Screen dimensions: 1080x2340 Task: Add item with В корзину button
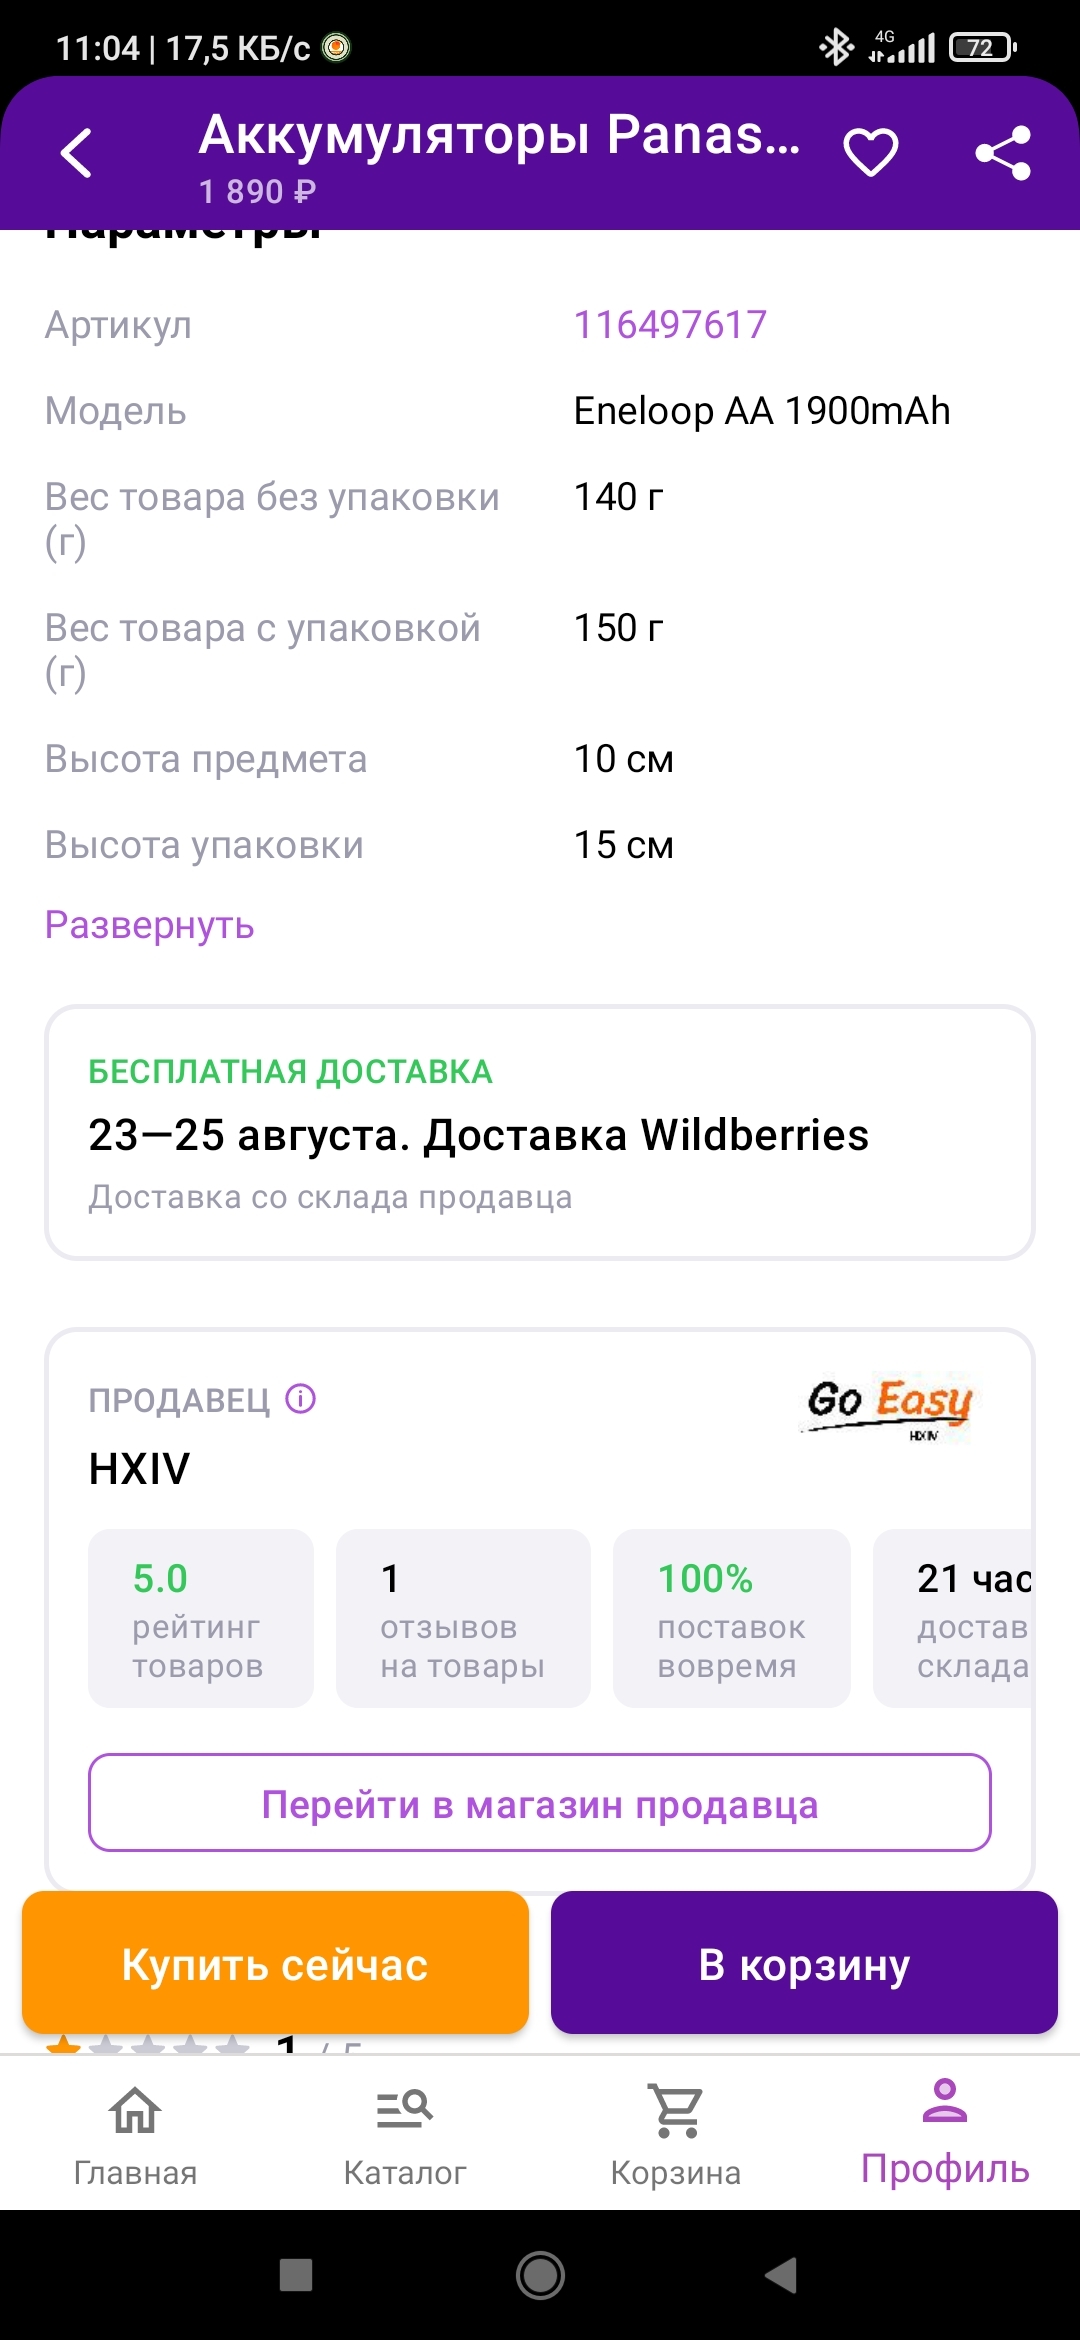coord(804,1964)
